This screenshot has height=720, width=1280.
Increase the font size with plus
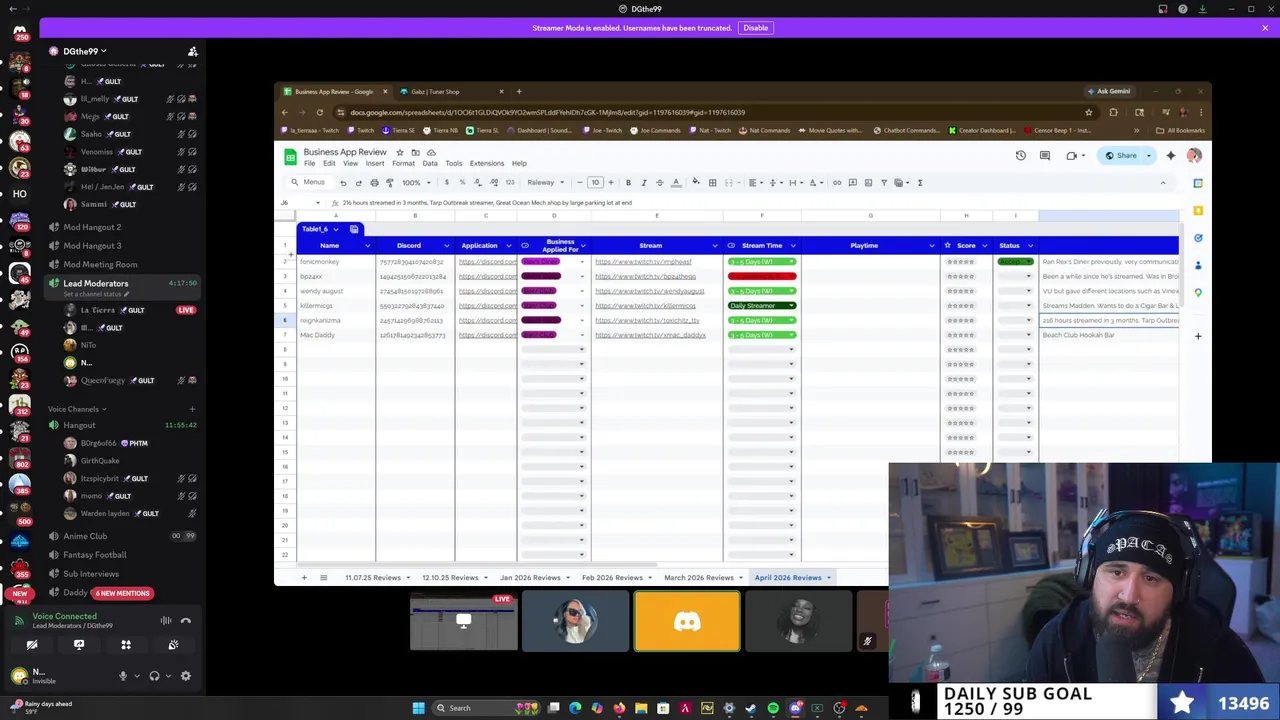[x=611, y=183]
